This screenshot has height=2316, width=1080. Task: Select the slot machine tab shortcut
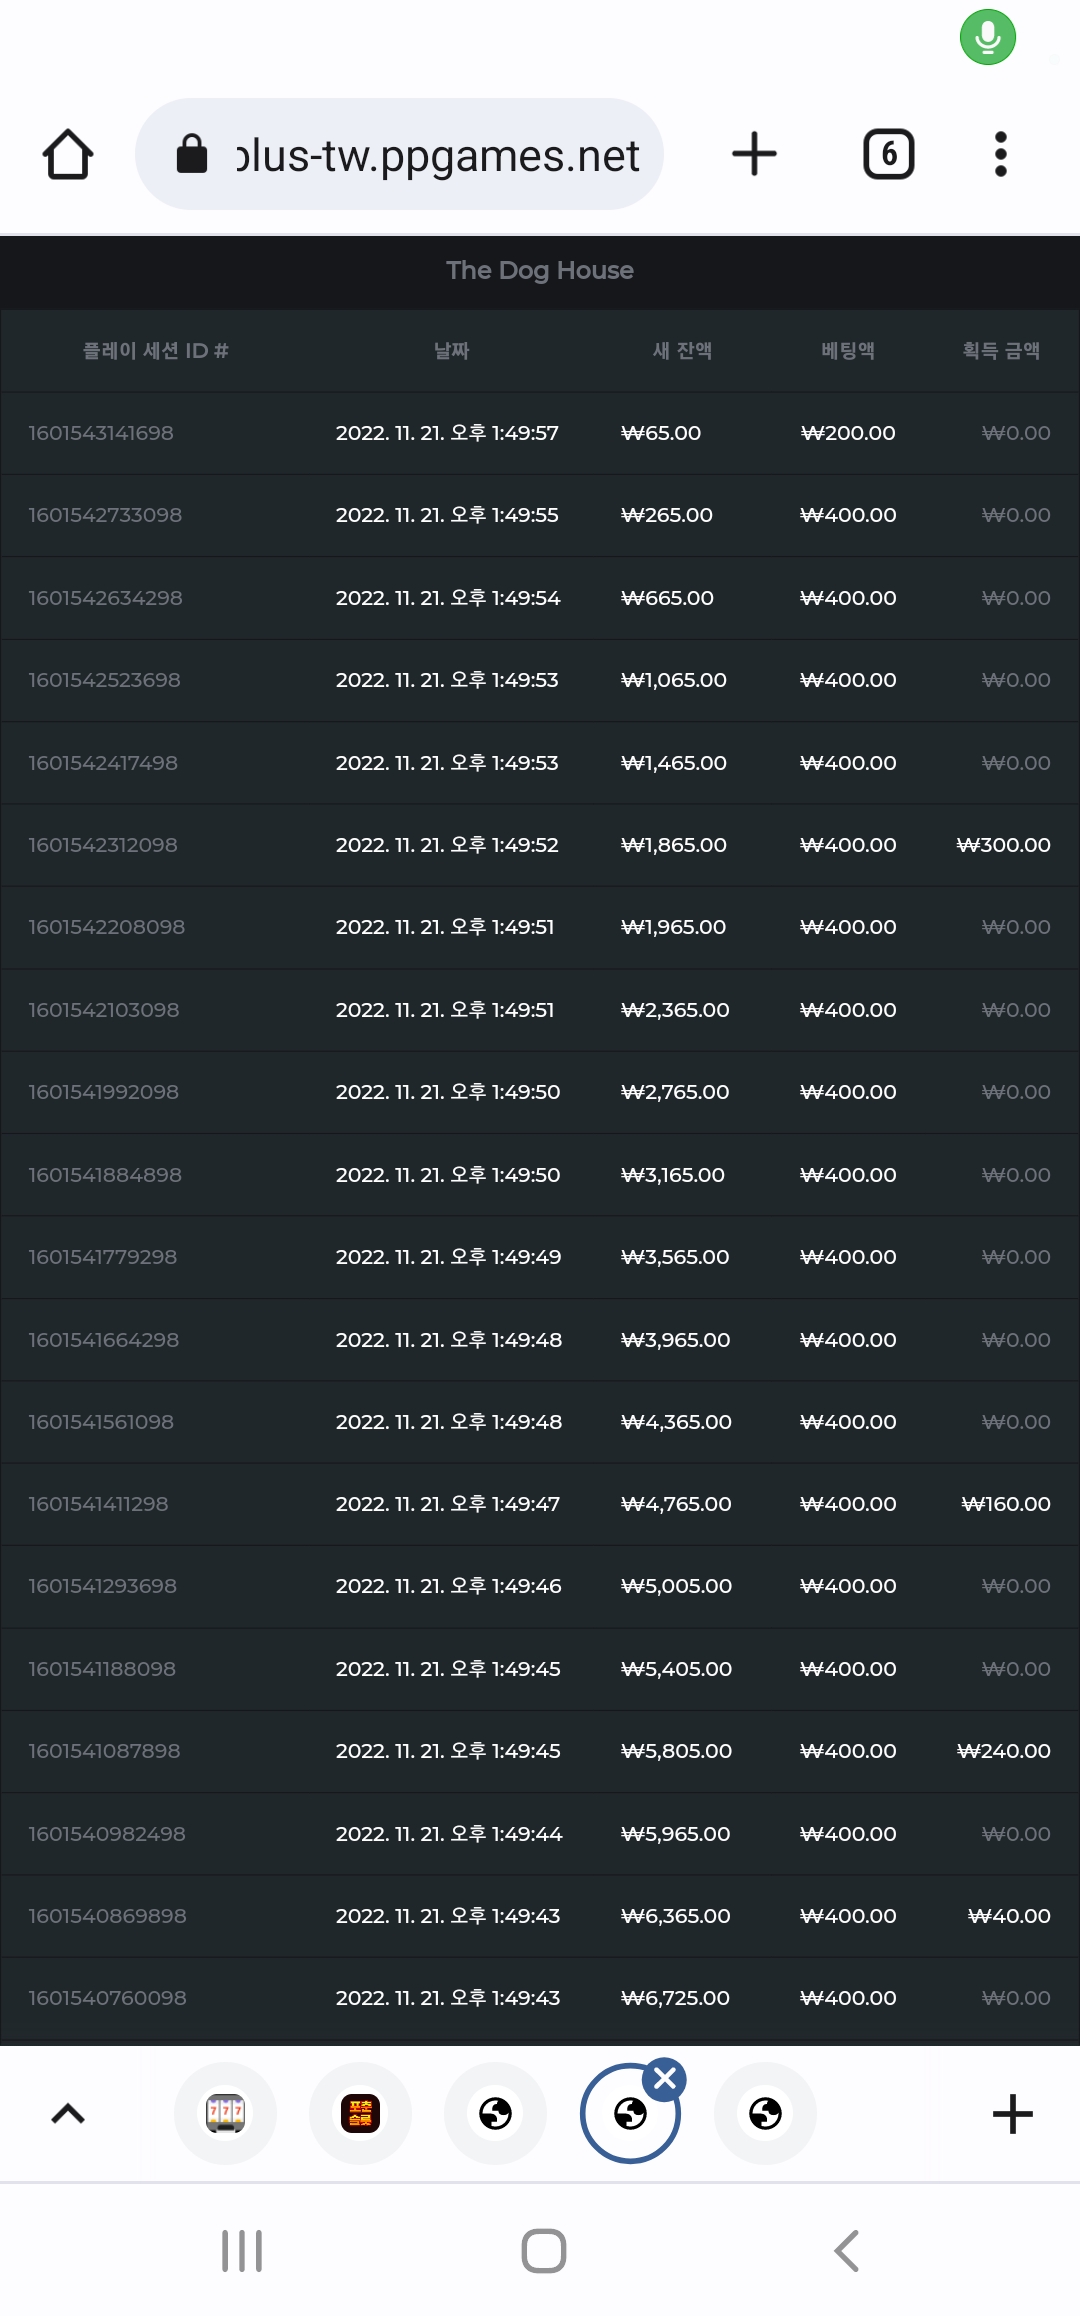[225, 2113]
